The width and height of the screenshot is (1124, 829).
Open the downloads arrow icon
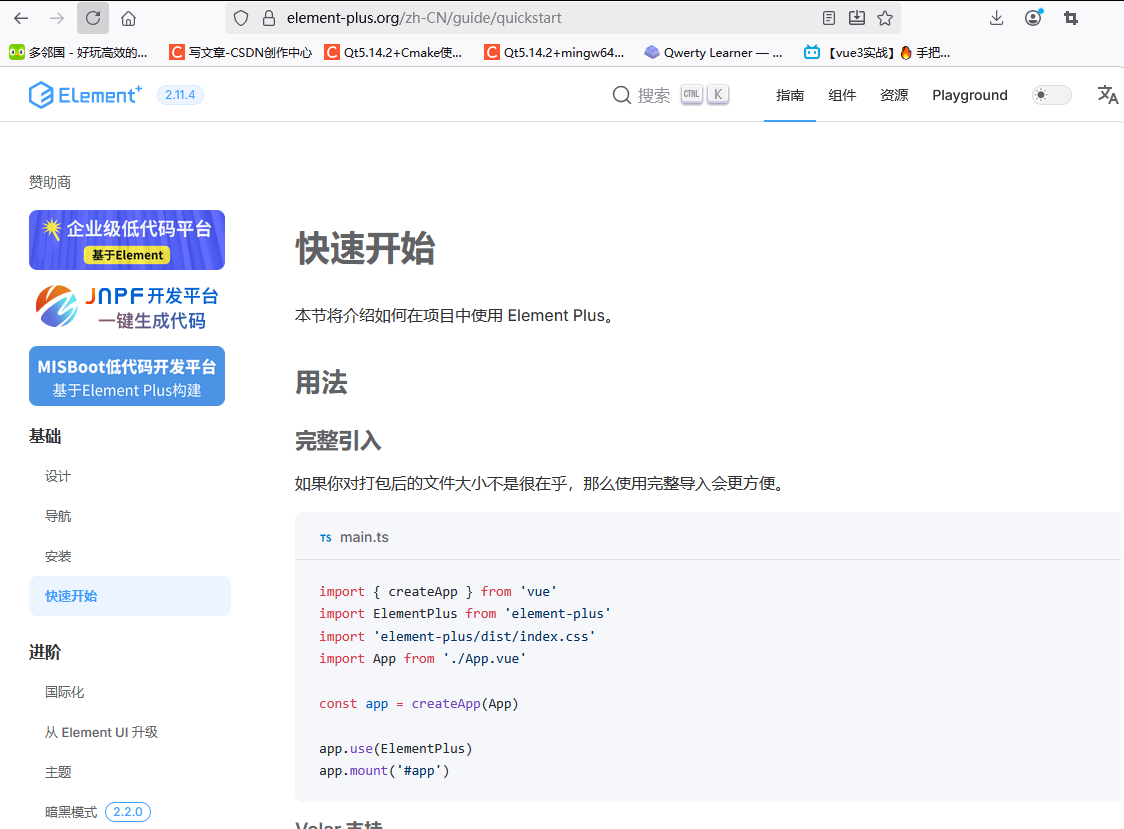click(x=996, y=18)
